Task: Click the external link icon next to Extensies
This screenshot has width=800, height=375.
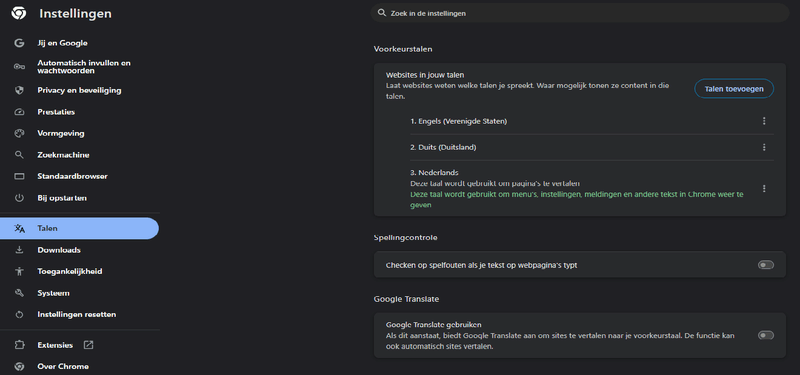Action: (88, 345)
